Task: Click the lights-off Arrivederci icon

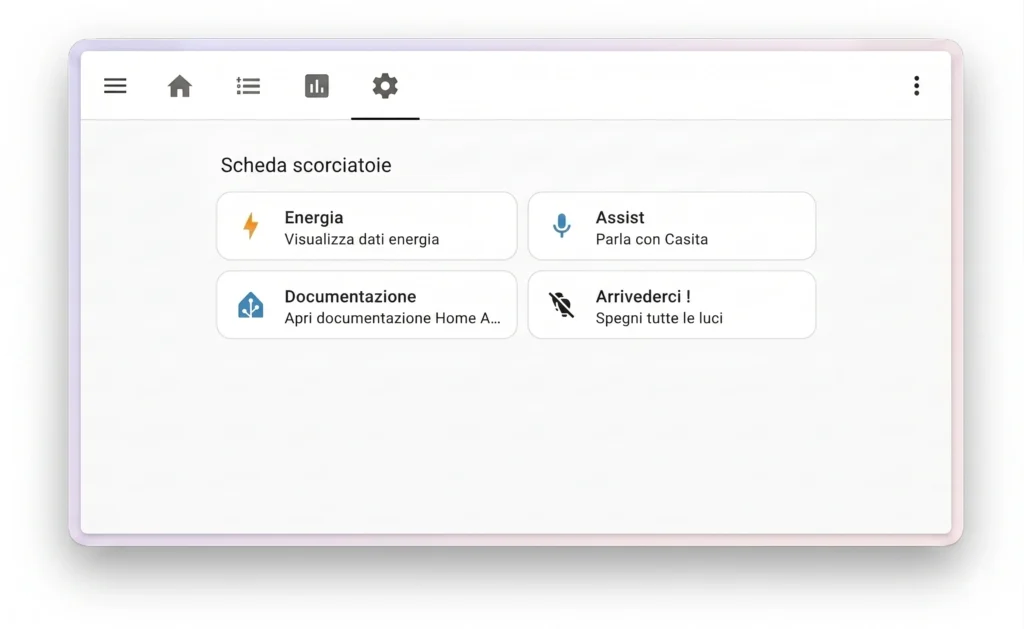Action: (x=562, y=305)
